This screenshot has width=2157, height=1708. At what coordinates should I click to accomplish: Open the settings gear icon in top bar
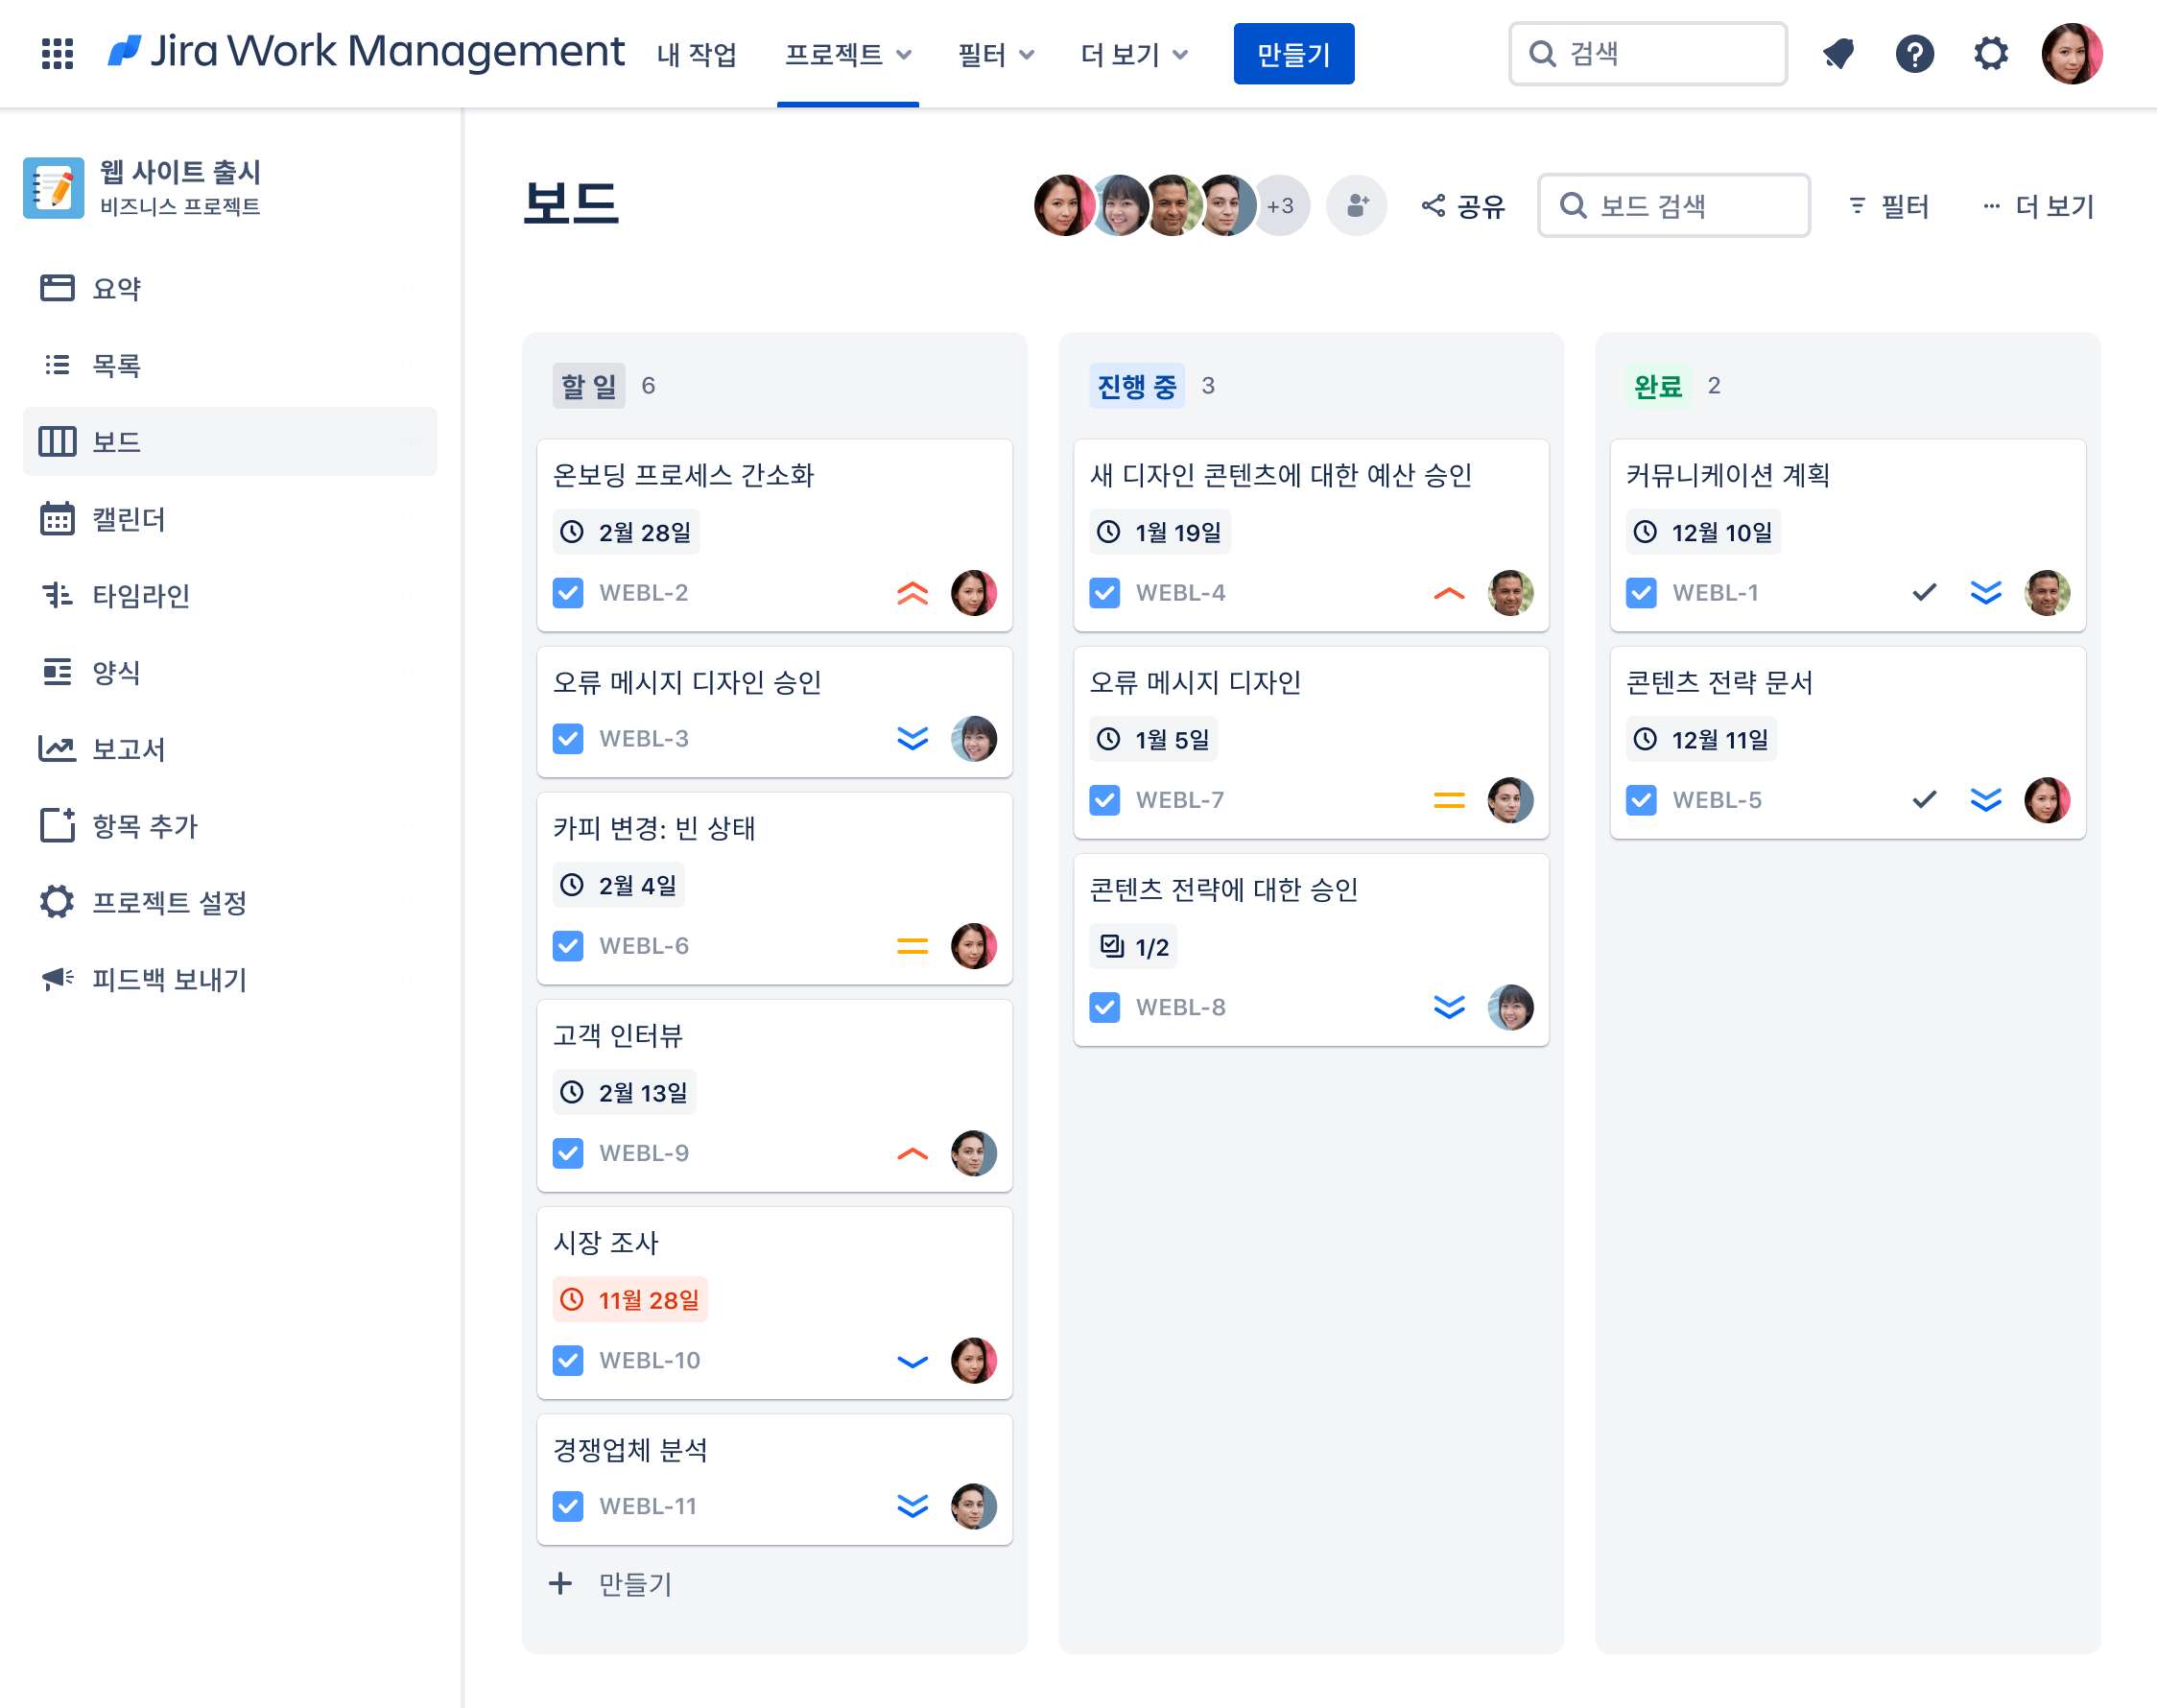tap(1990, 54)
